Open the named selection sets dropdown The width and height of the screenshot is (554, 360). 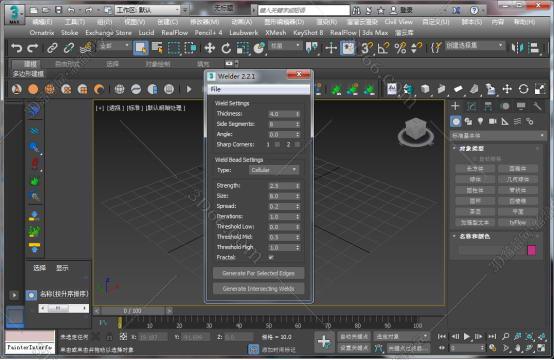click(474, 46)
